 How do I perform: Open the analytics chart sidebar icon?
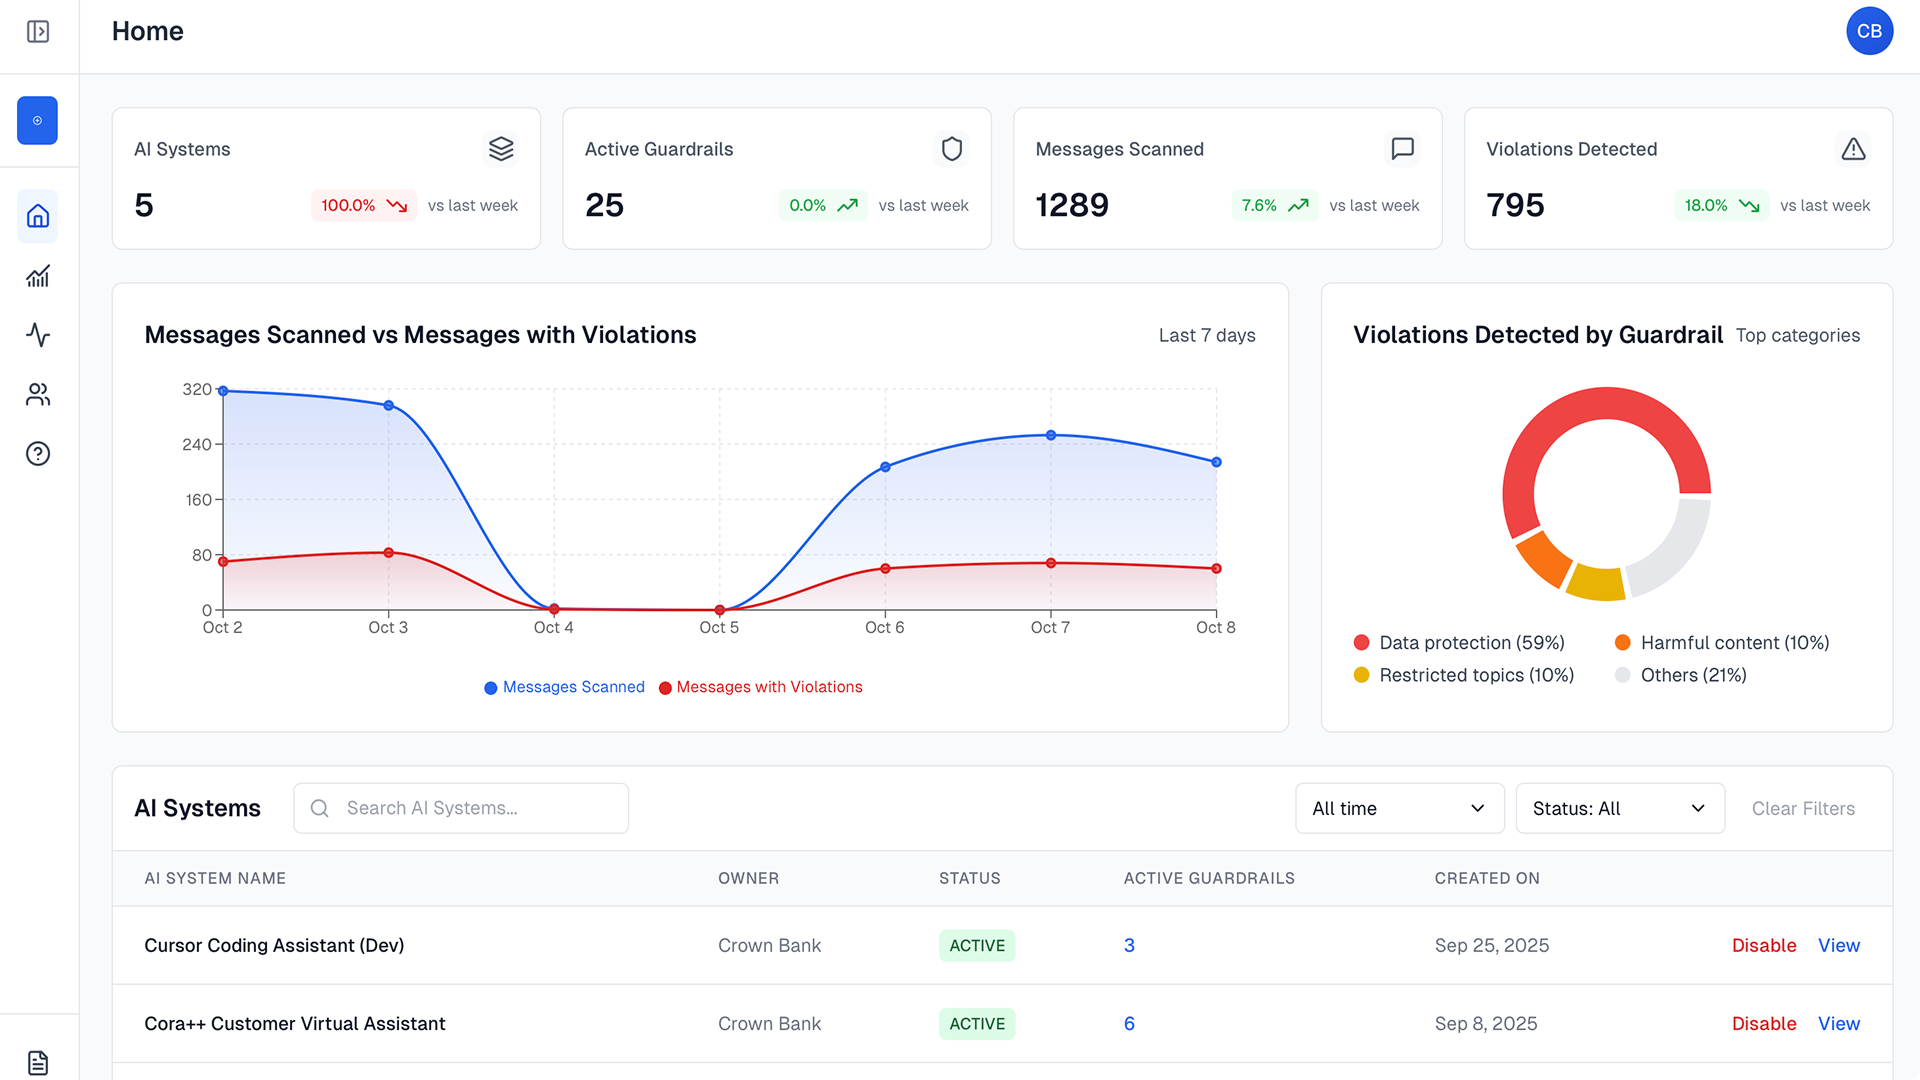pos(38,276)
